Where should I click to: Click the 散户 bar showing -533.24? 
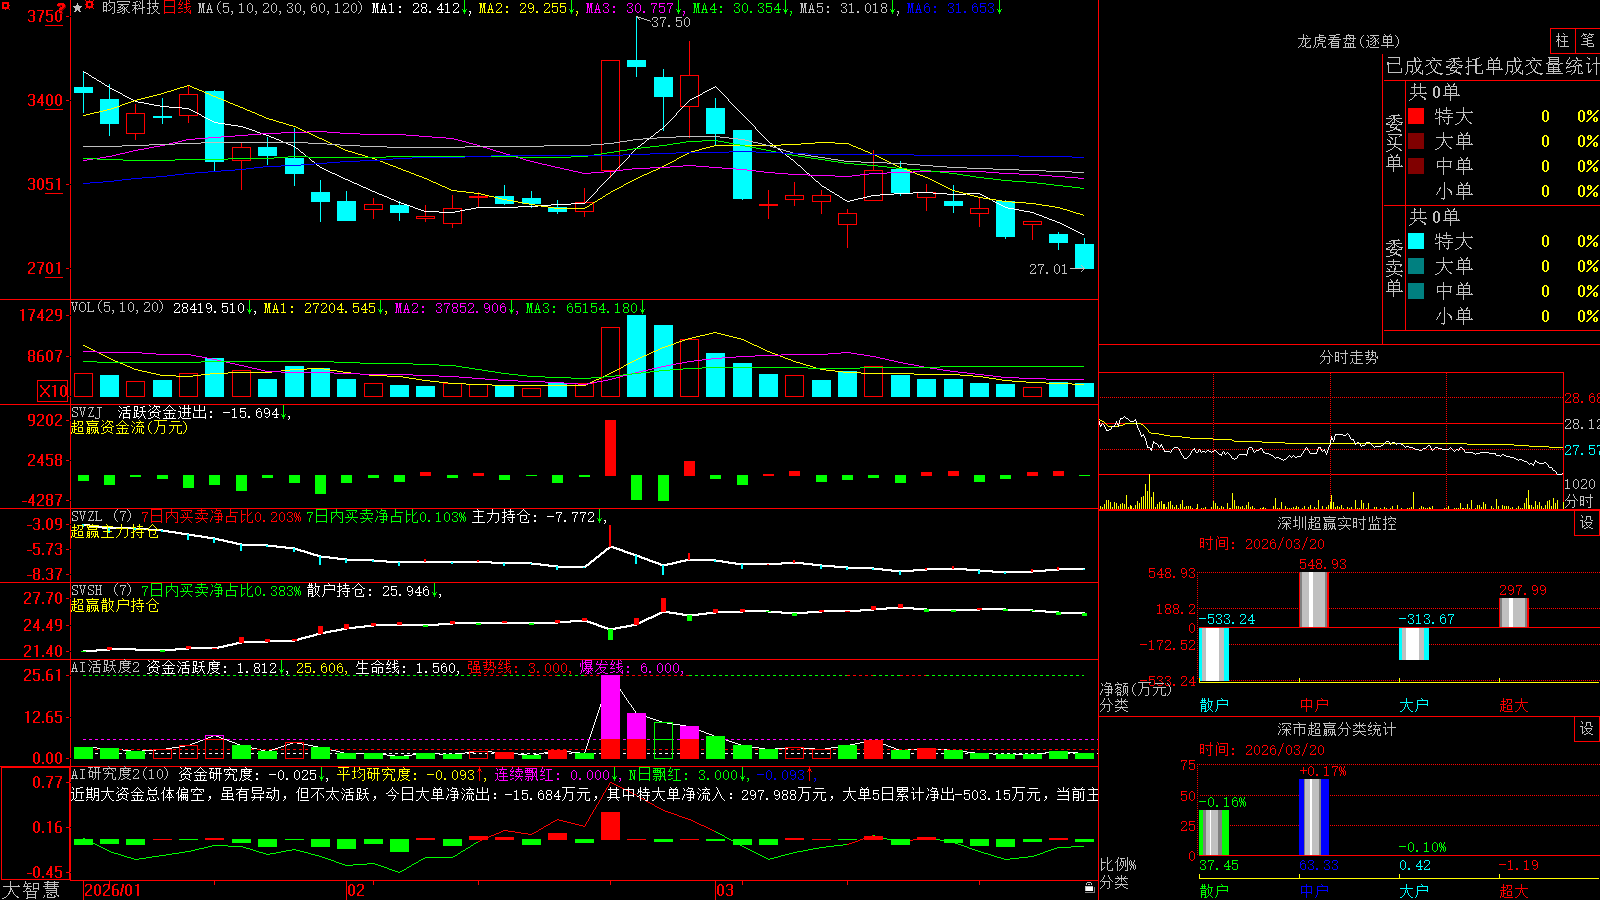pyautogui.click(x=1214, y=654)
